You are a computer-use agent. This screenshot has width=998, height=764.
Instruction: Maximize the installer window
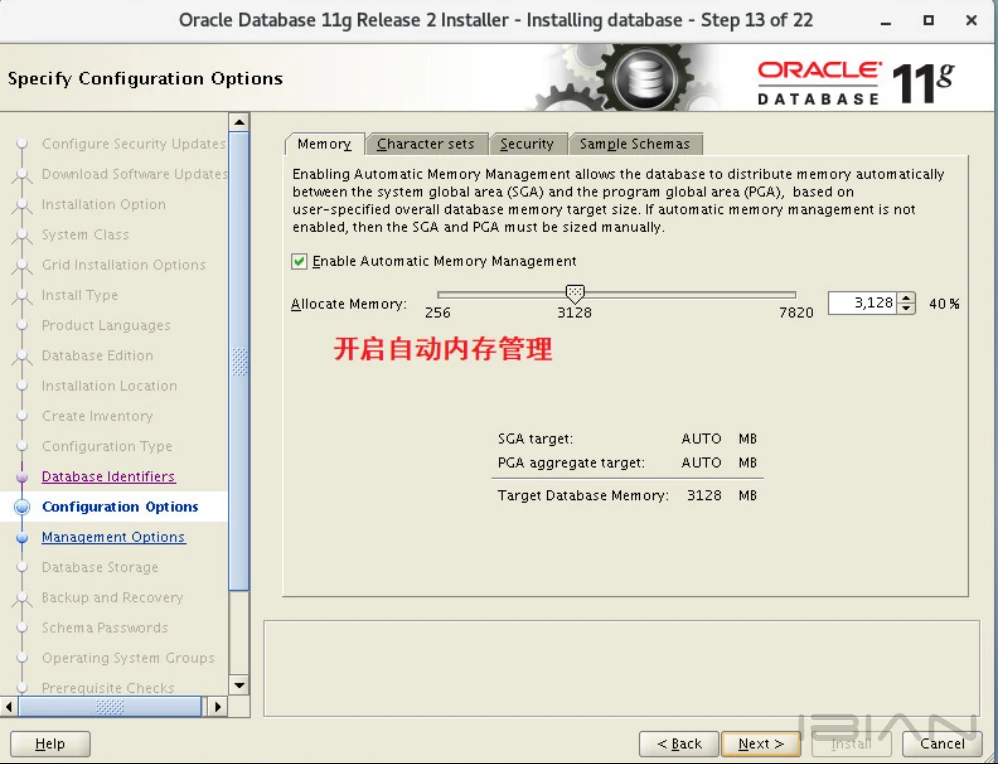[x=929, y=20]
